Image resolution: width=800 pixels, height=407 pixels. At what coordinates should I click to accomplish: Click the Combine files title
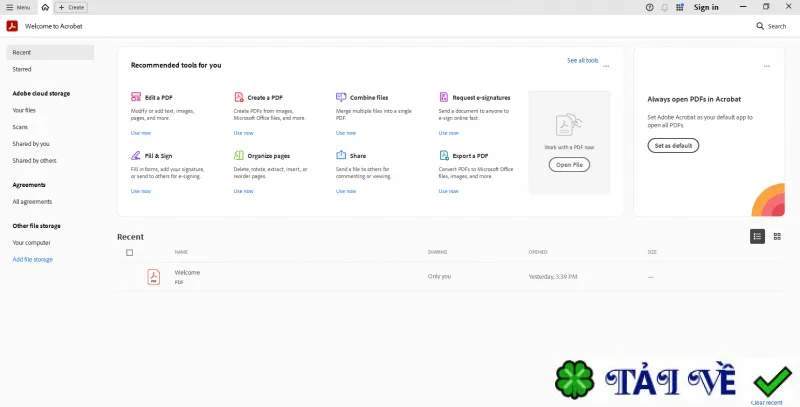tap(369, 97)
